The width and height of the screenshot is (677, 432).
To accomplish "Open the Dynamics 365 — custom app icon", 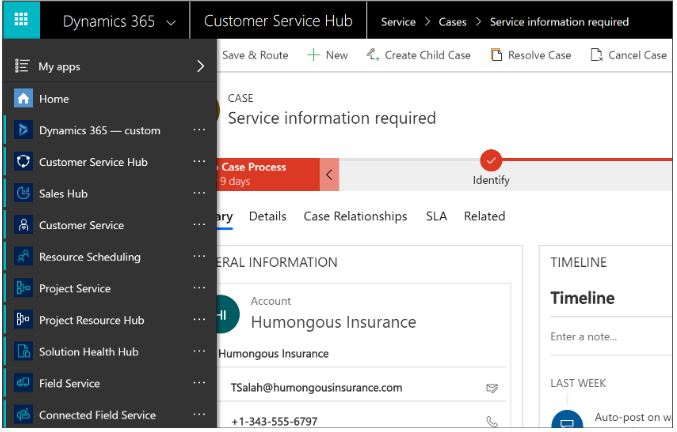I will 23,130.
